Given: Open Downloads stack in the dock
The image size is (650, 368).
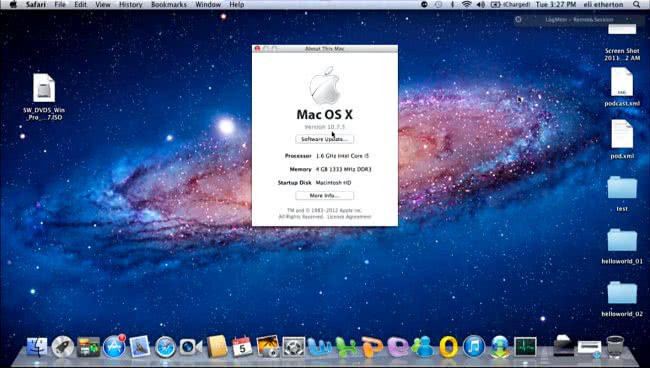Looking at the screenshot, I should [x=589, y=348].
